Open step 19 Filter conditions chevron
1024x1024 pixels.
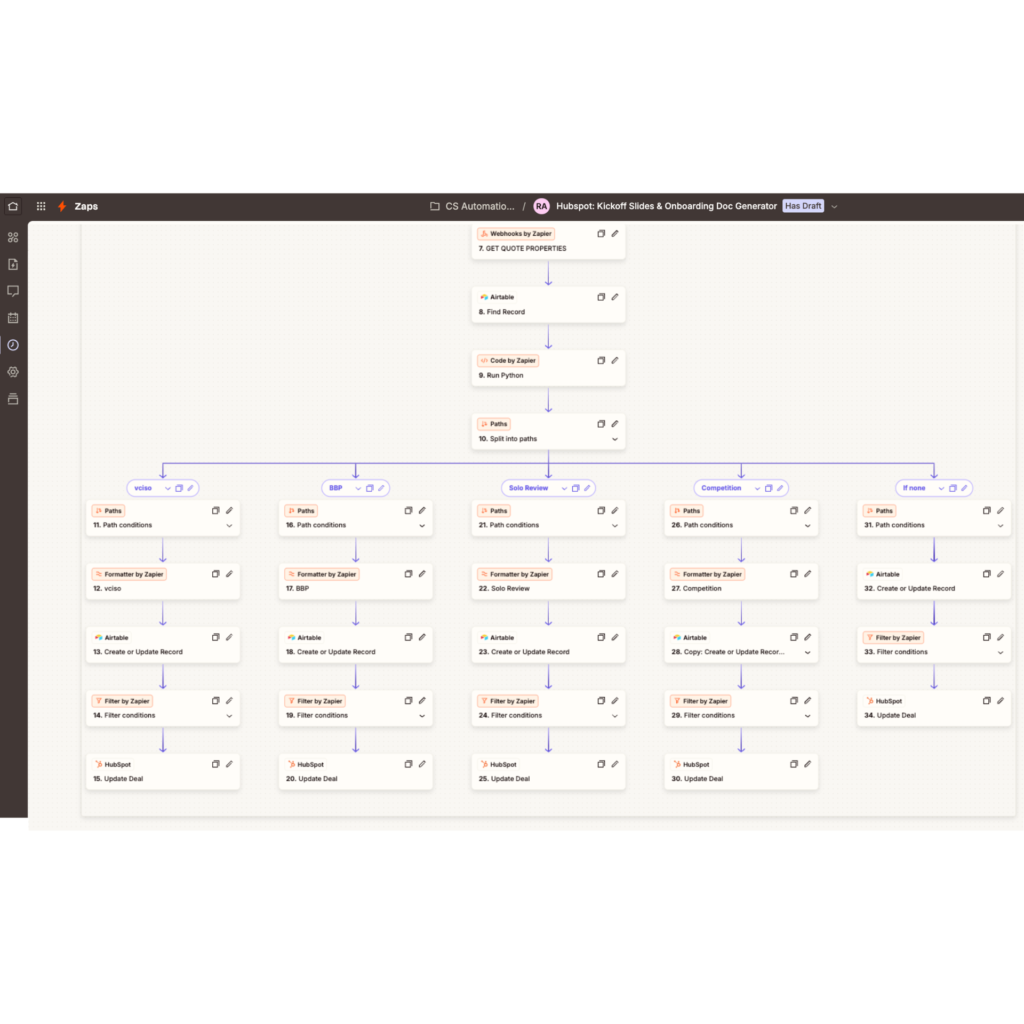click(x=422, y=716)
